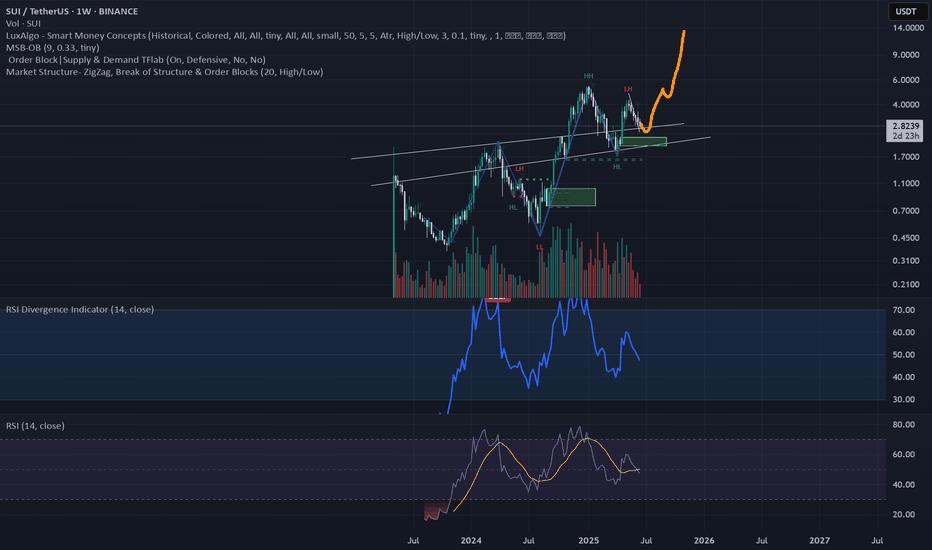The width and height of the screenshot is (932, 550).
Task: Select the Market Structure ZigZag indicator legend
Action: coord(165,72)
